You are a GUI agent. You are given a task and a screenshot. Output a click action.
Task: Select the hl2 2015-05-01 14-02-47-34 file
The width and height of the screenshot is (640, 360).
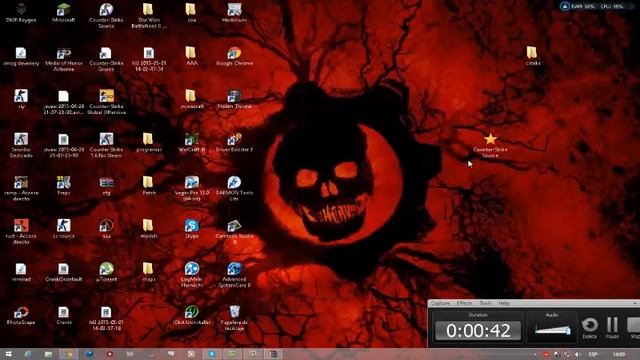click(x=149, y=59)
